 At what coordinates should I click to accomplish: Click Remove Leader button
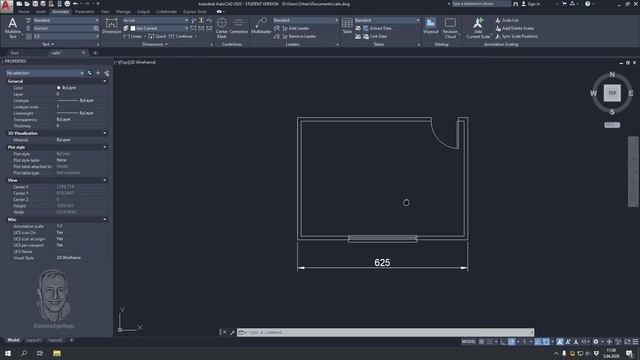(x=298, y=36)
